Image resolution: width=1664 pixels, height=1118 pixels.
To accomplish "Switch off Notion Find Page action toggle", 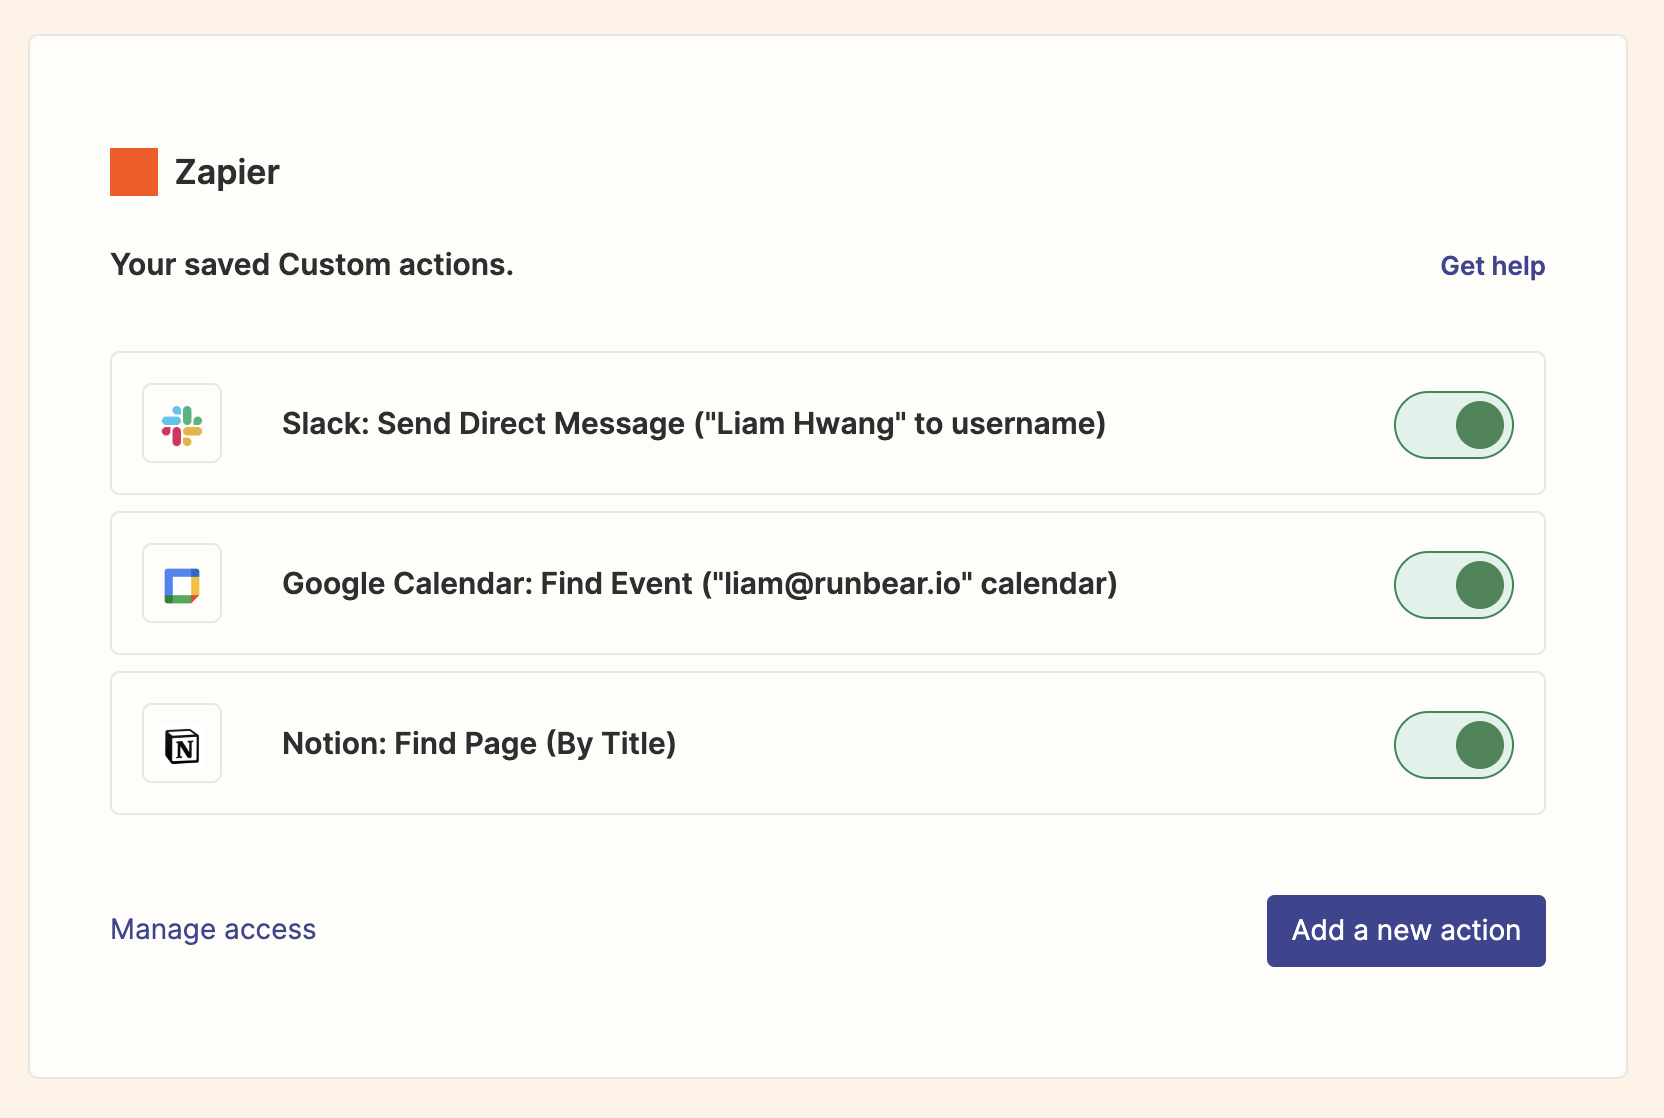I will [x=1454, y=745].
